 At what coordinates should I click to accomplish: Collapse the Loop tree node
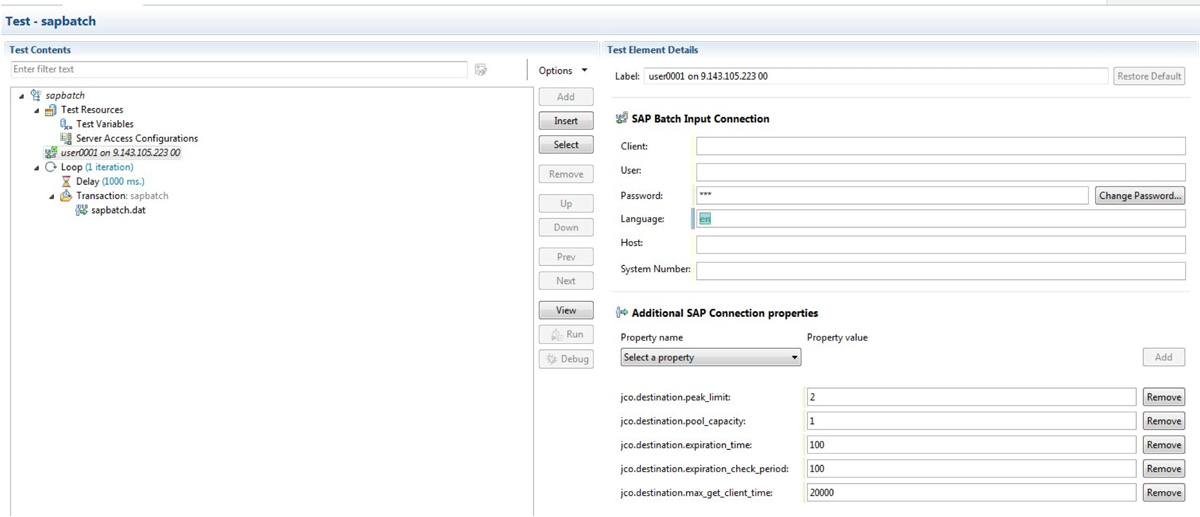[x=36, y=167]
